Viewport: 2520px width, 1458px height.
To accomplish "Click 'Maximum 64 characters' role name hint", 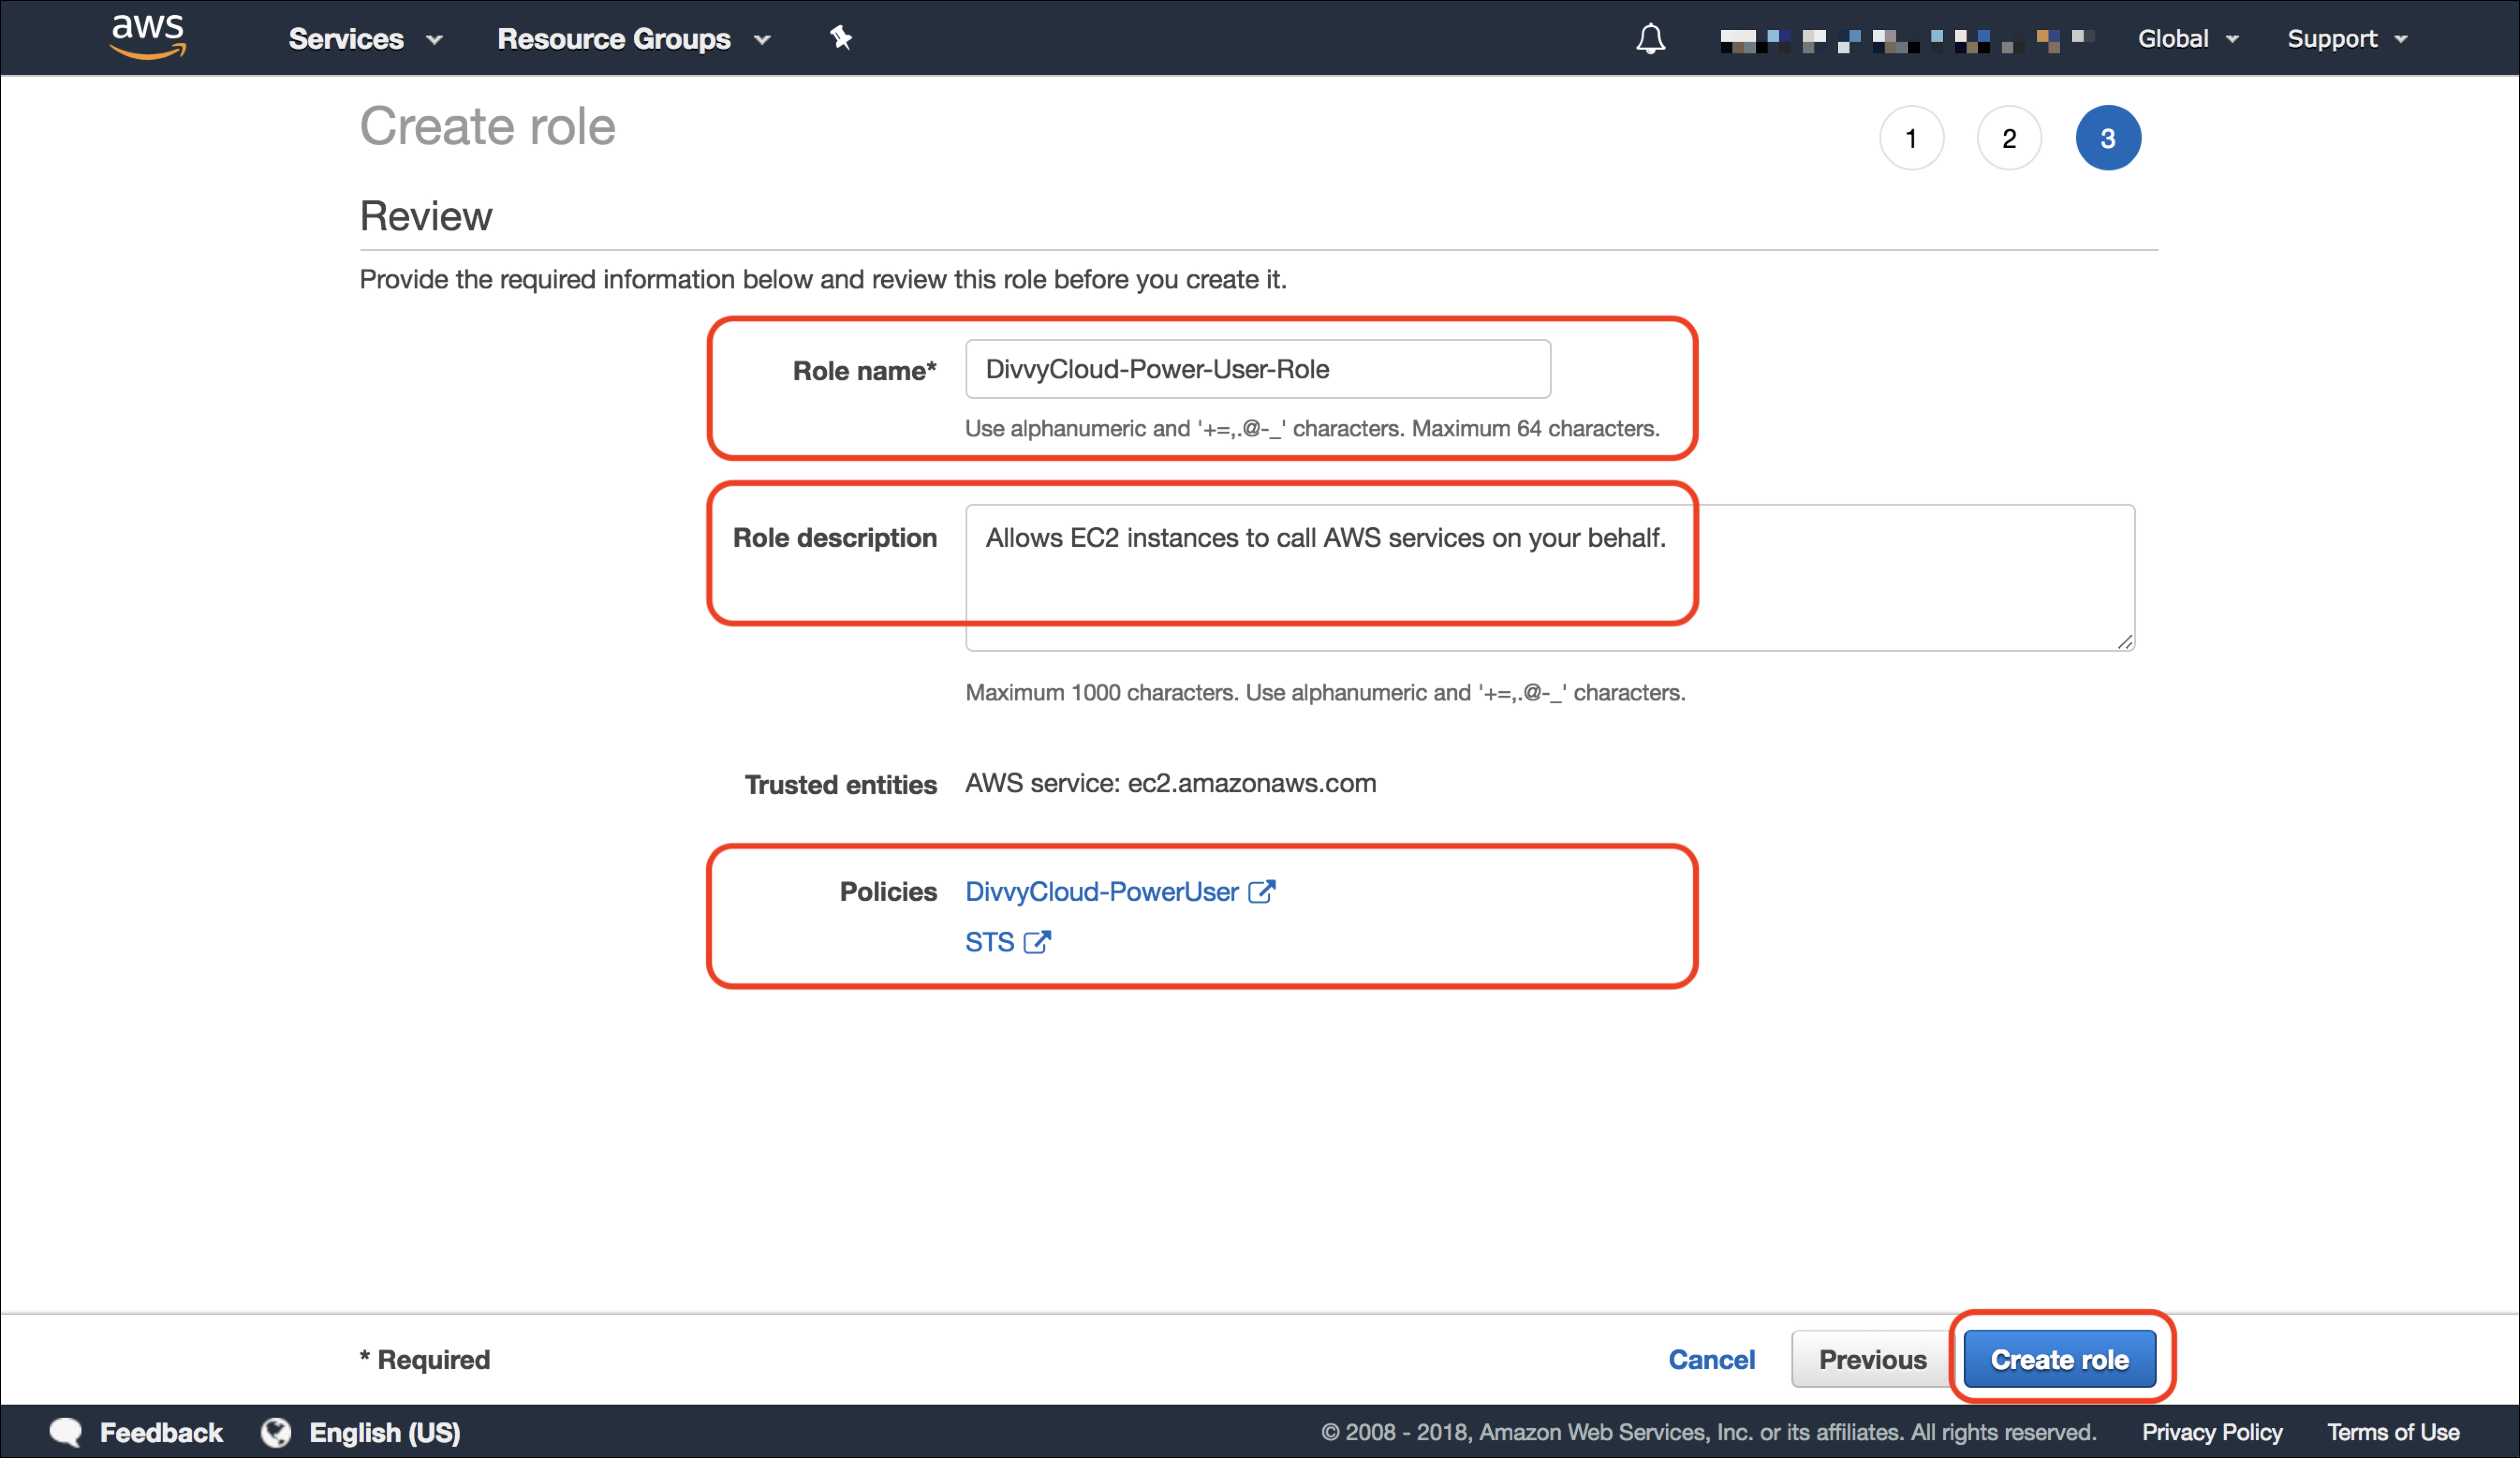I will [x=1311, y=428].
